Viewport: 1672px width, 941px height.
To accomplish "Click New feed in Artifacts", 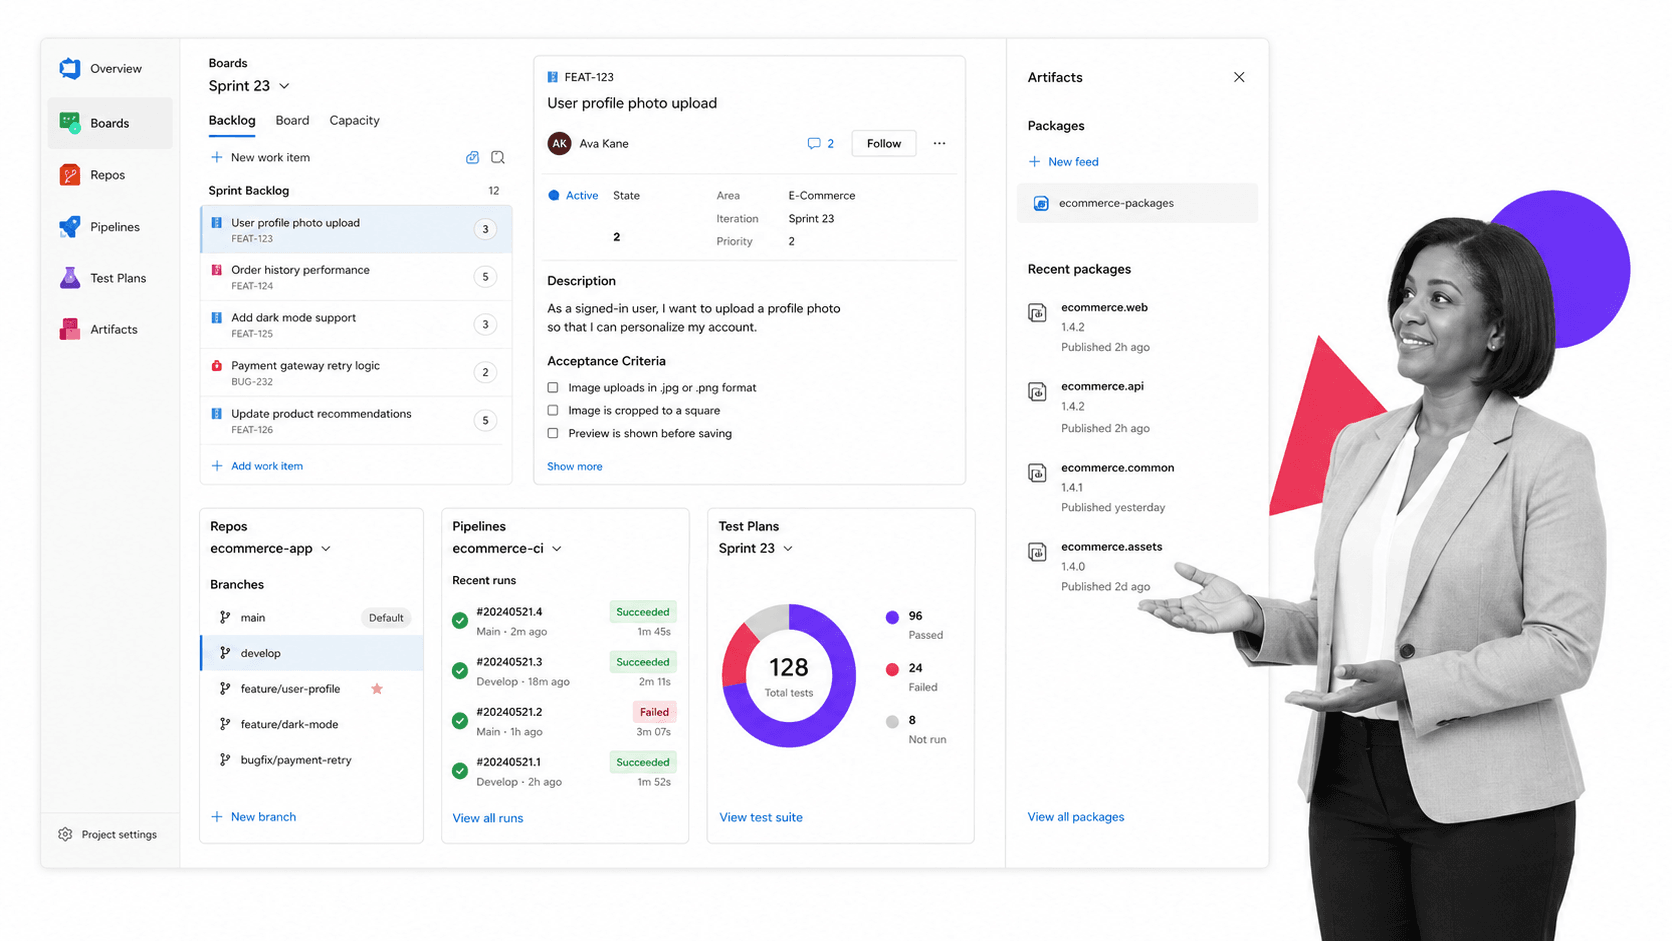I will click(1064, 161).
